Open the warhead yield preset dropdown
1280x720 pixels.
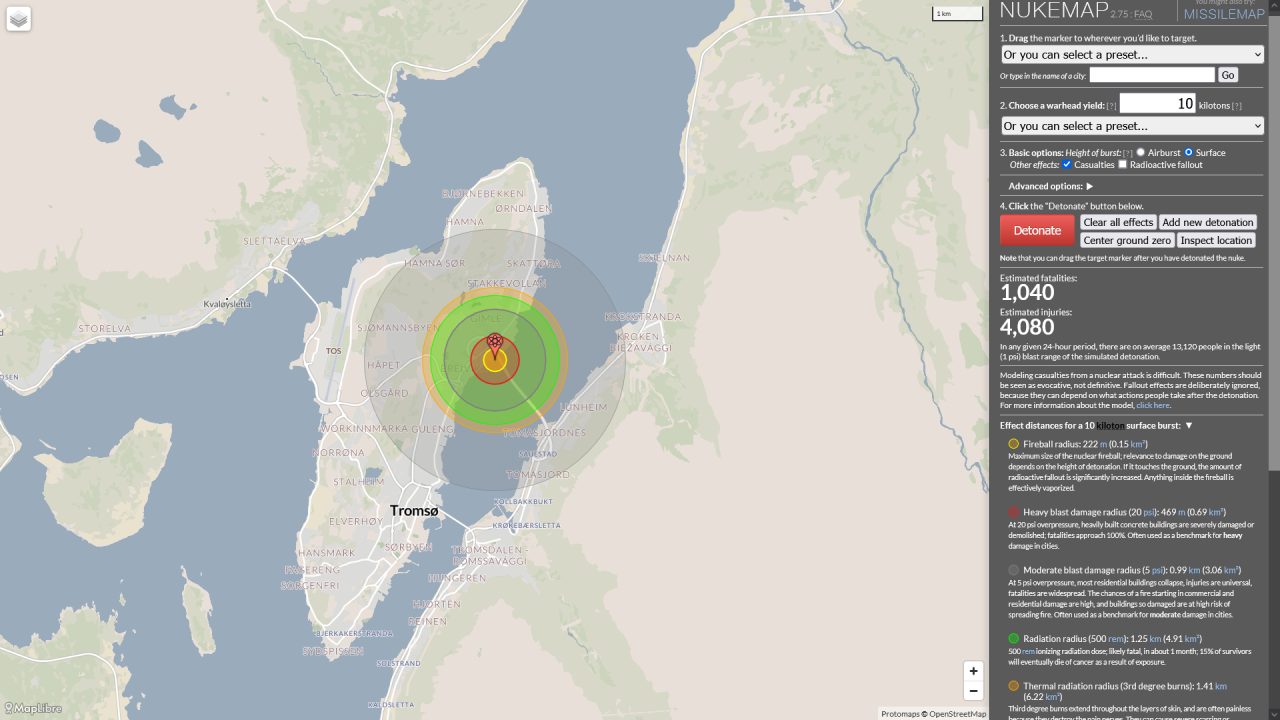pyautogui.click(x=1131, y=125)
